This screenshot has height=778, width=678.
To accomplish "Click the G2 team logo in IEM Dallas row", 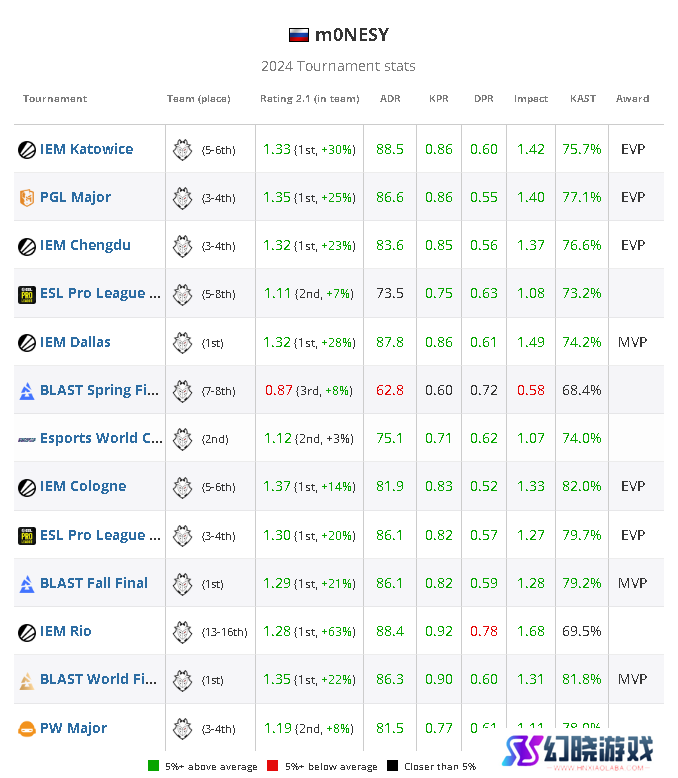I will pyautogui.click(x=182, y=342).
